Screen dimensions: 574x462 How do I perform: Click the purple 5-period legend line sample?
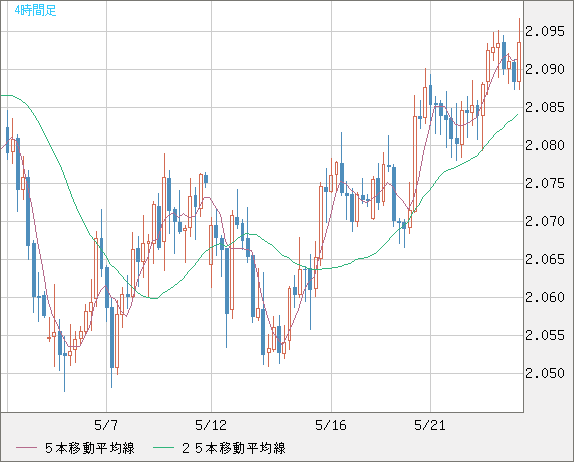26,448
